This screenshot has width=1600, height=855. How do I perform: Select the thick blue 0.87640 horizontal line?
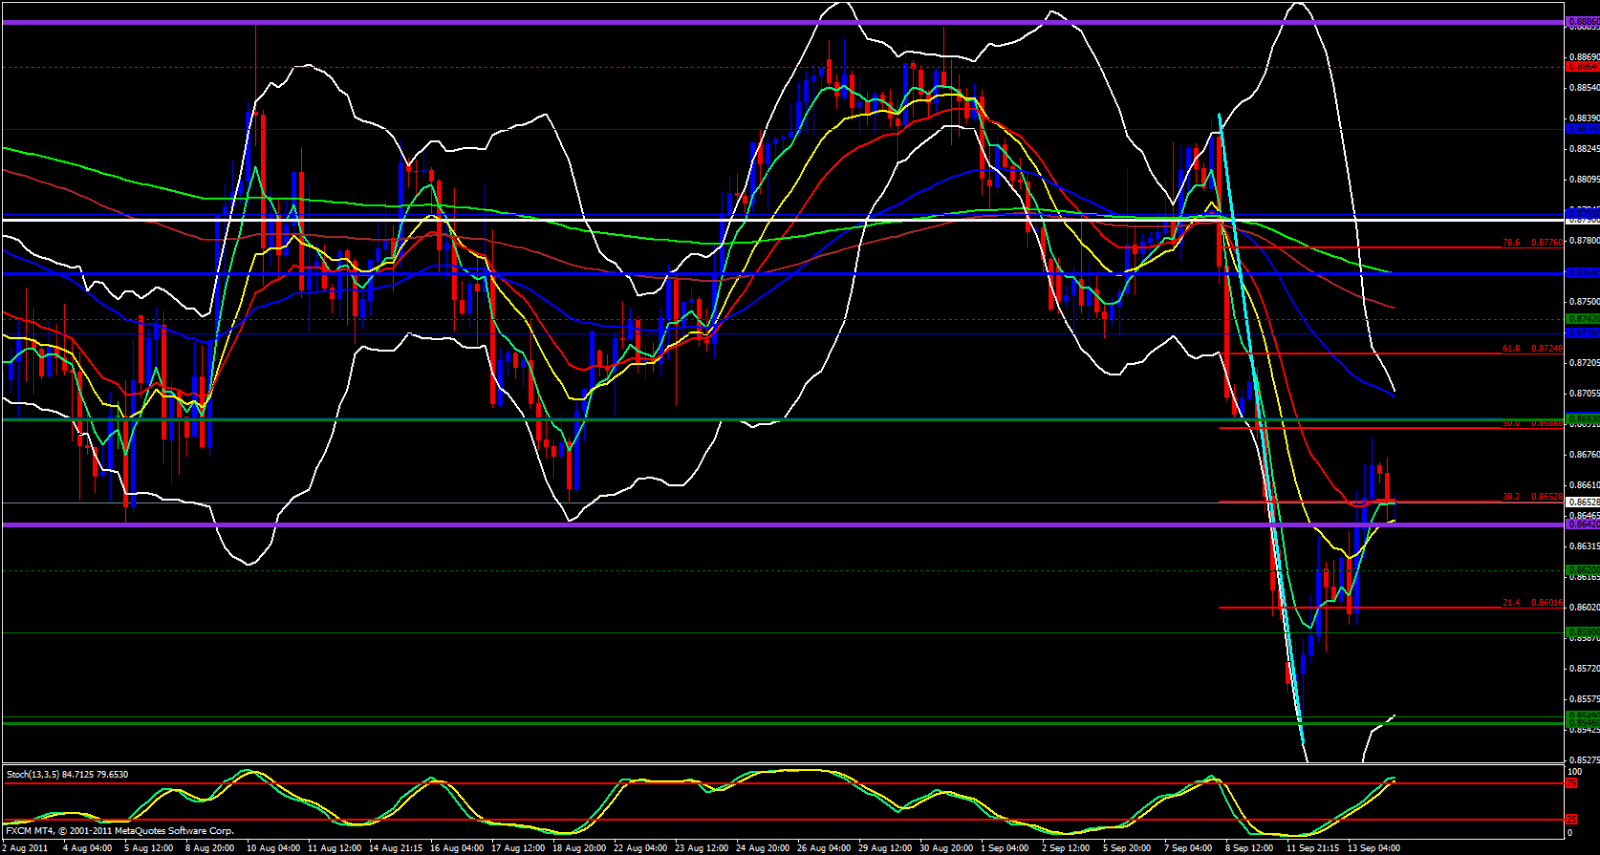pos(783,273)
